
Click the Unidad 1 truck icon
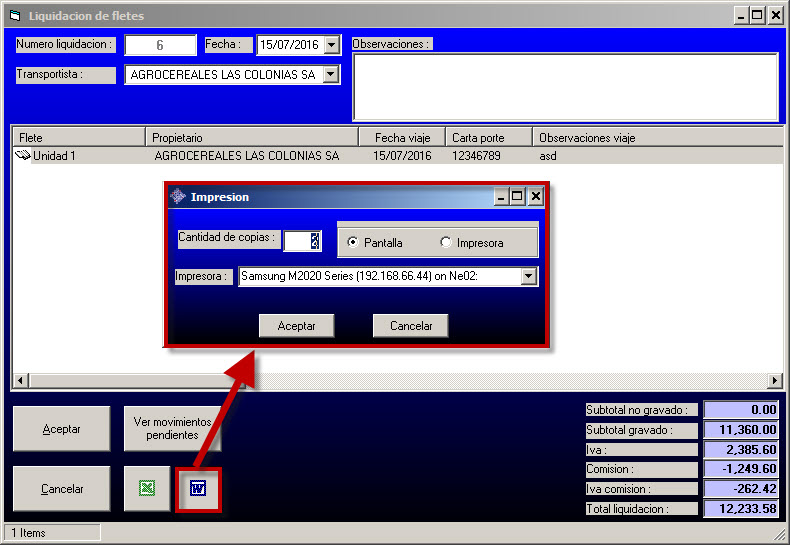pyautogui.click(x=23, y=156)
